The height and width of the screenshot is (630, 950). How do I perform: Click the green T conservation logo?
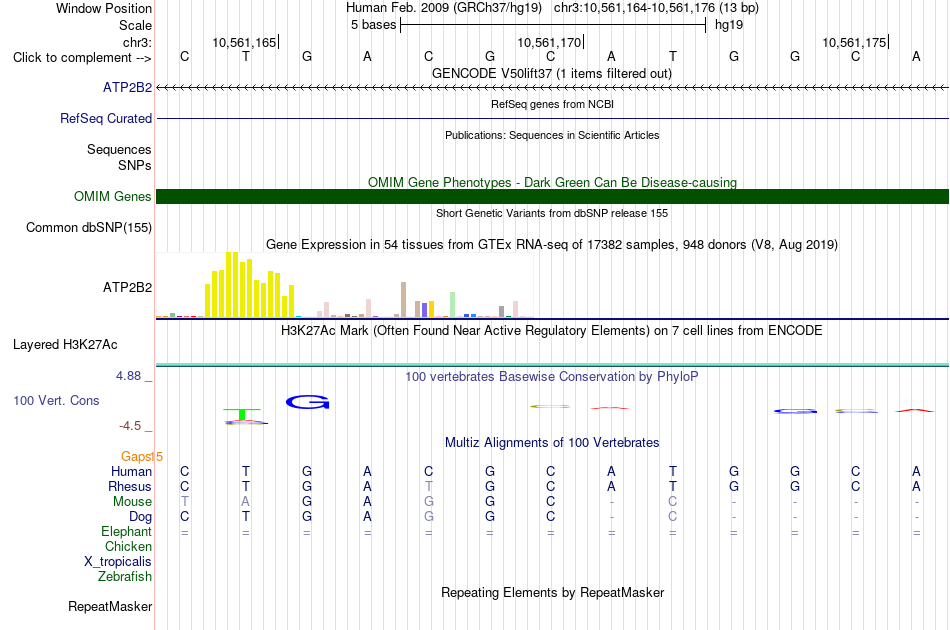point(242,414)
